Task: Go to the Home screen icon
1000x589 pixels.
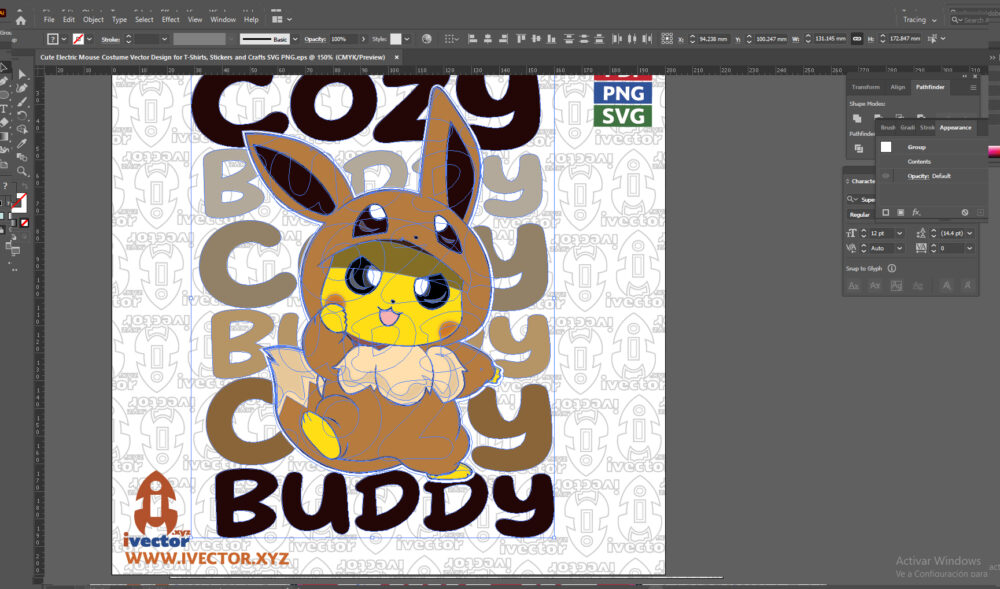Action: [20, 20]
